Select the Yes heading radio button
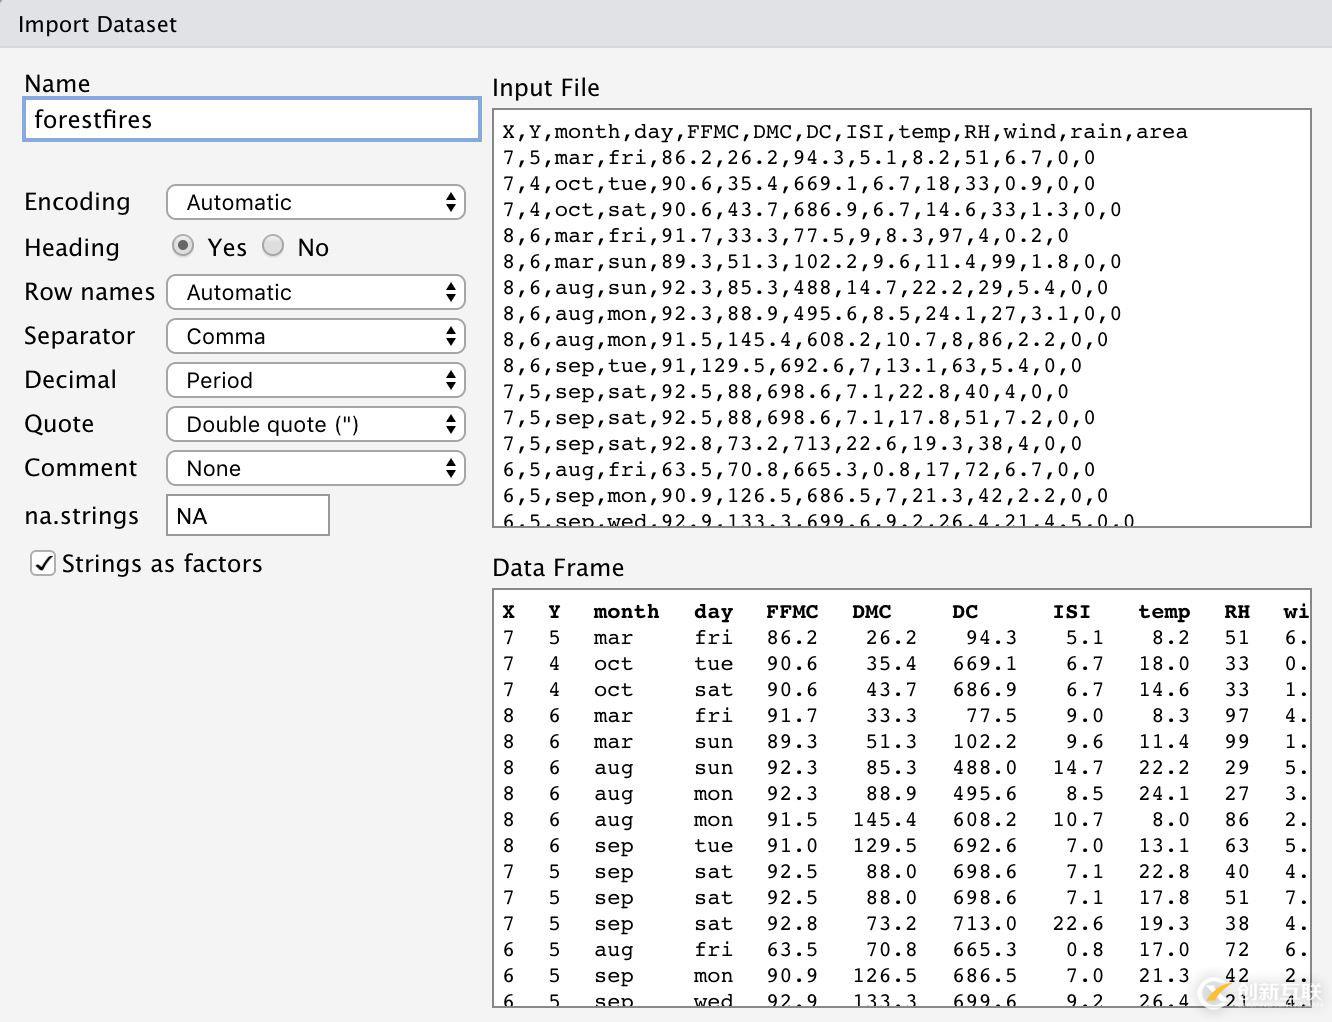The width and height of the screenshot is (1332, 1022). click(x=183, y=246)
